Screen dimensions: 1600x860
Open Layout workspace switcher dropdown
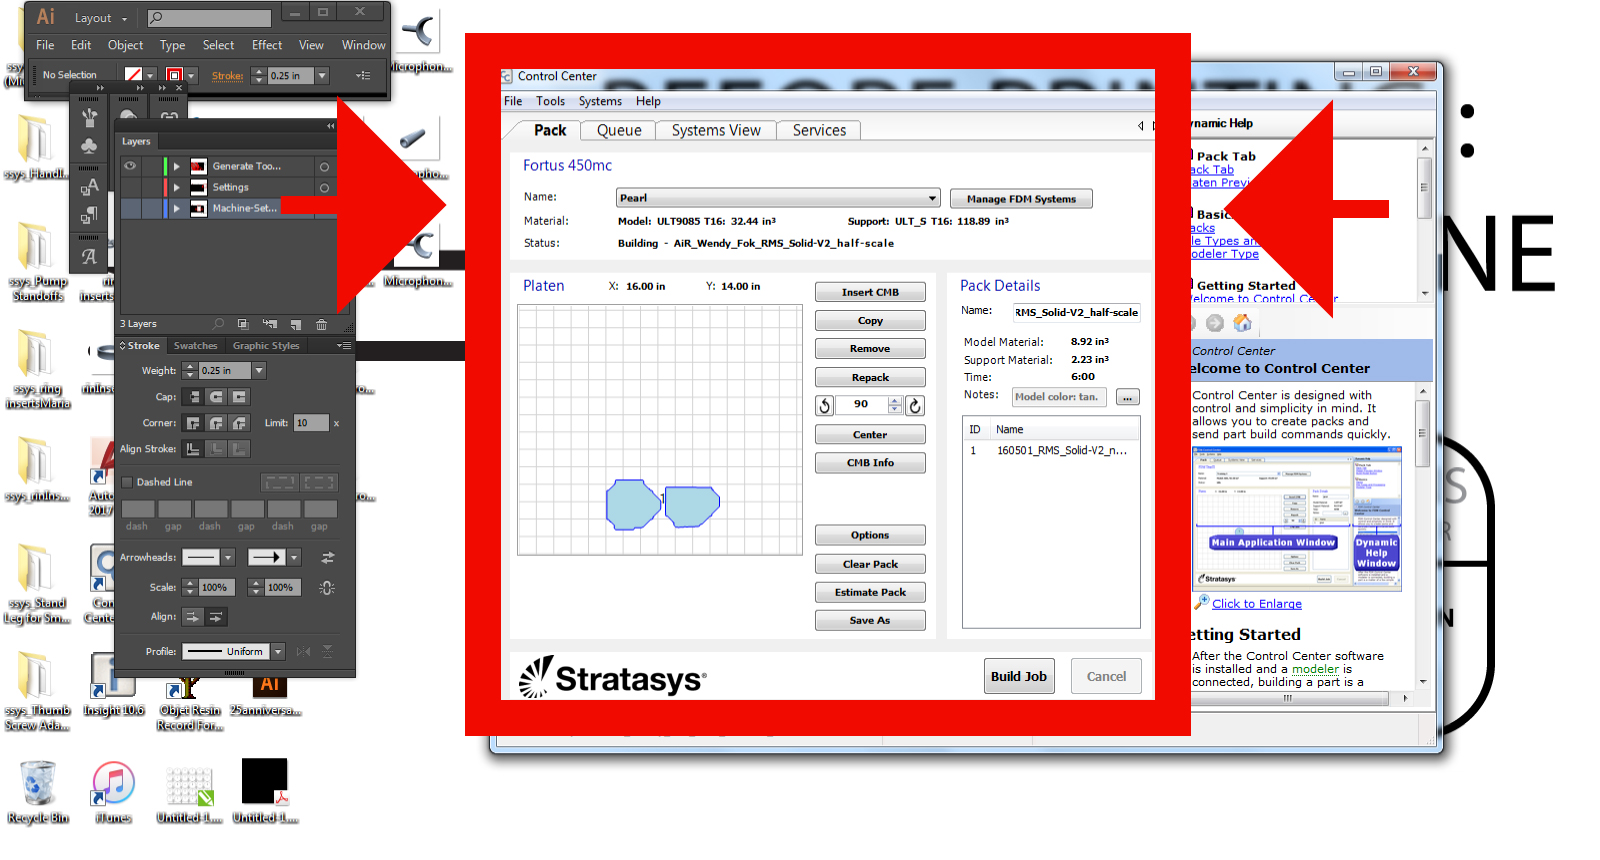point(101,18)
